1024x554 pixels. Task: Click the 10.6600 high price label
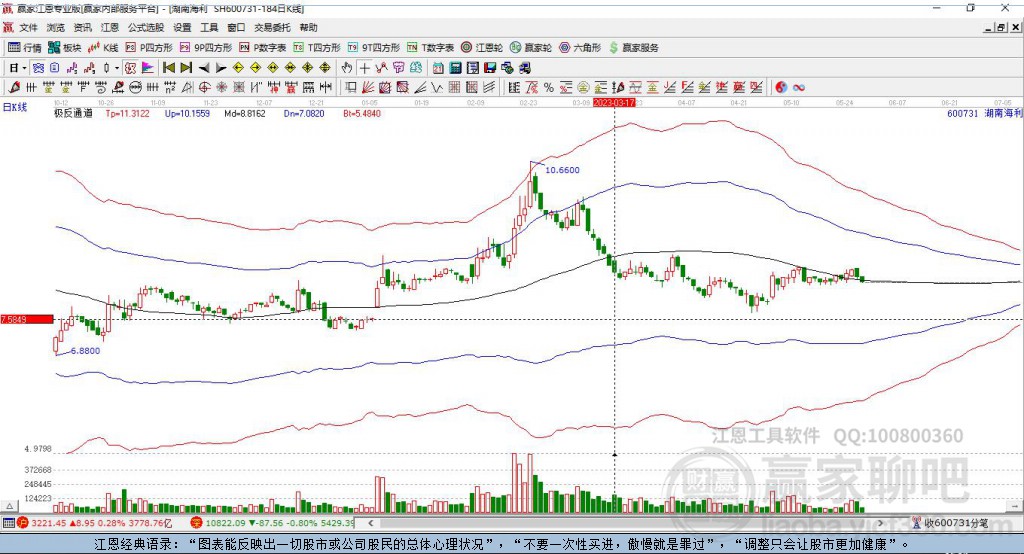click(x=562, y=170)
